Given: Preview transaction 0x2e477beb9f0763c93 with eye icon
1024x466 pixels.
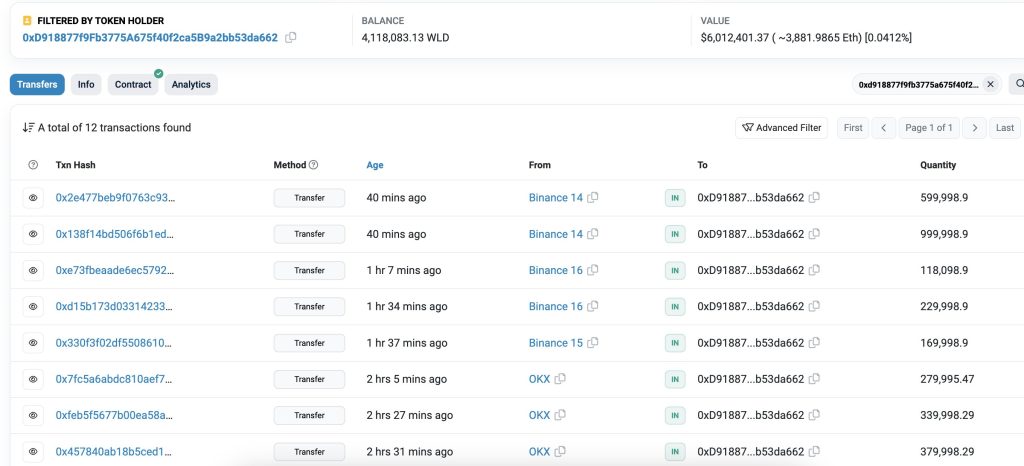Looking at the screenshot, I should pos(33,198).
